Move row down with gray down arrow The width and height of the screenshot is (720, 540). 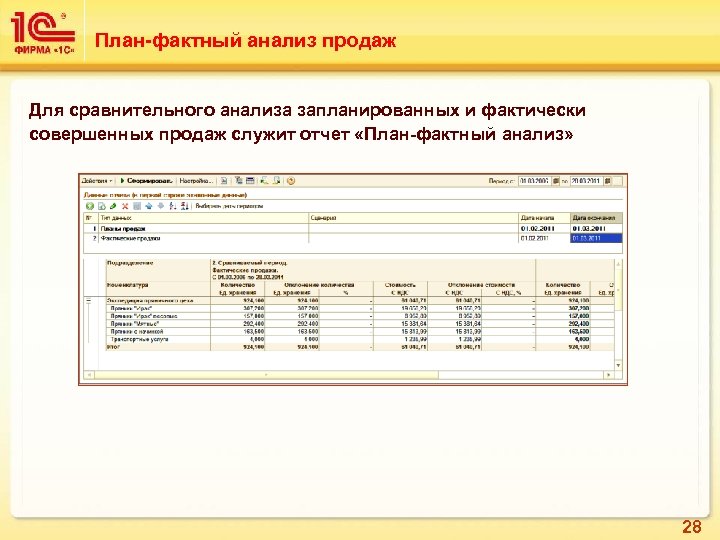coord(161,206)
